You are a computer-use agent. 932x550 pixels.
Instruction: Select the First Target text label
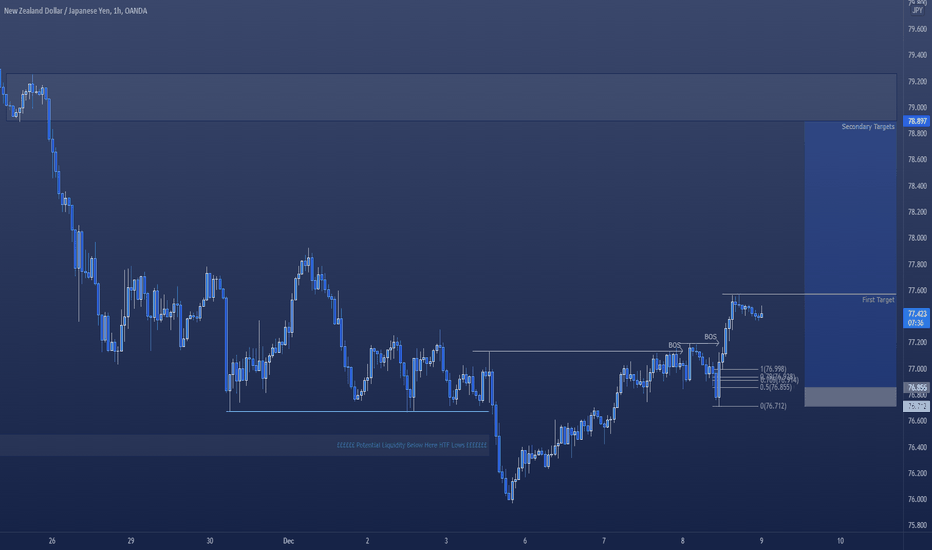click(x=878, y=300)
